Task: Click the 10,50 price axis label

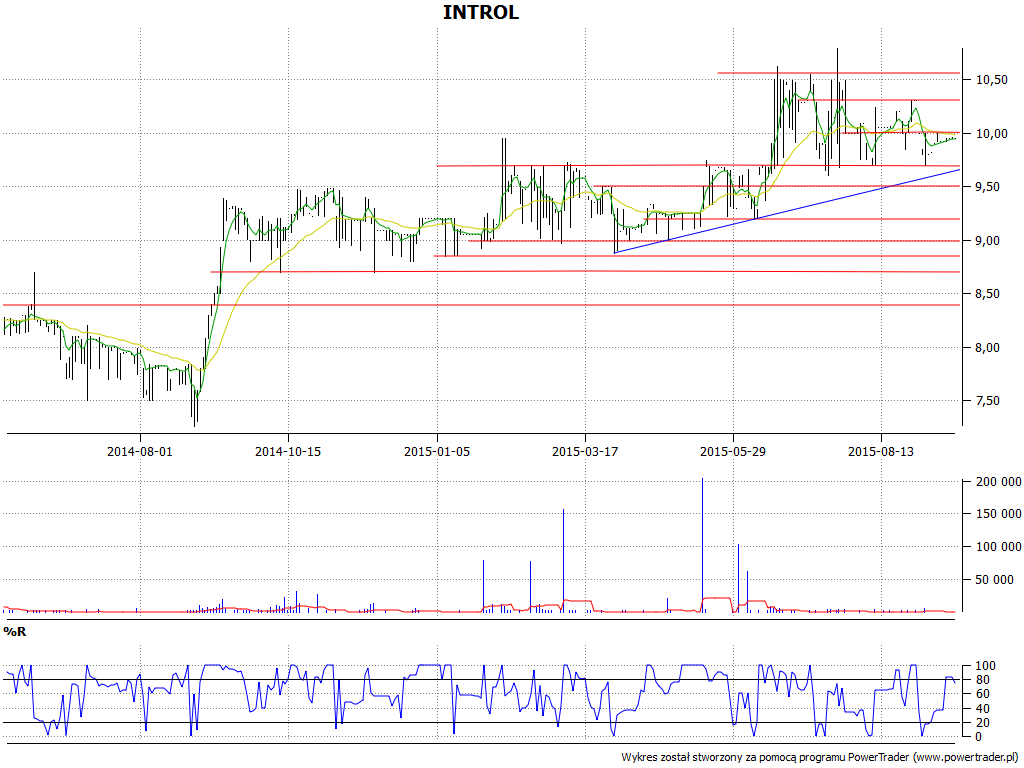Action: [x=991, y=80]
